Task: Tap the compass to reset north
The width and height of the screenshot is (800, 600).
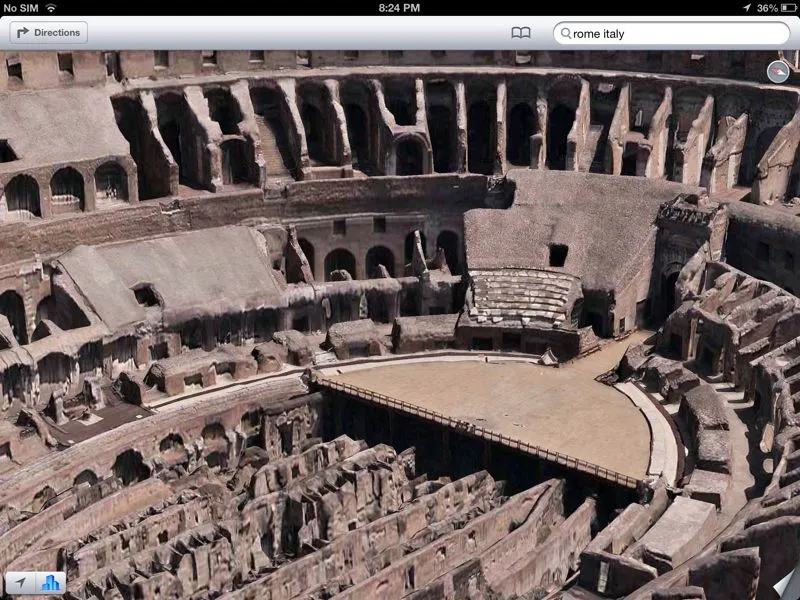Action: point(777,71)
